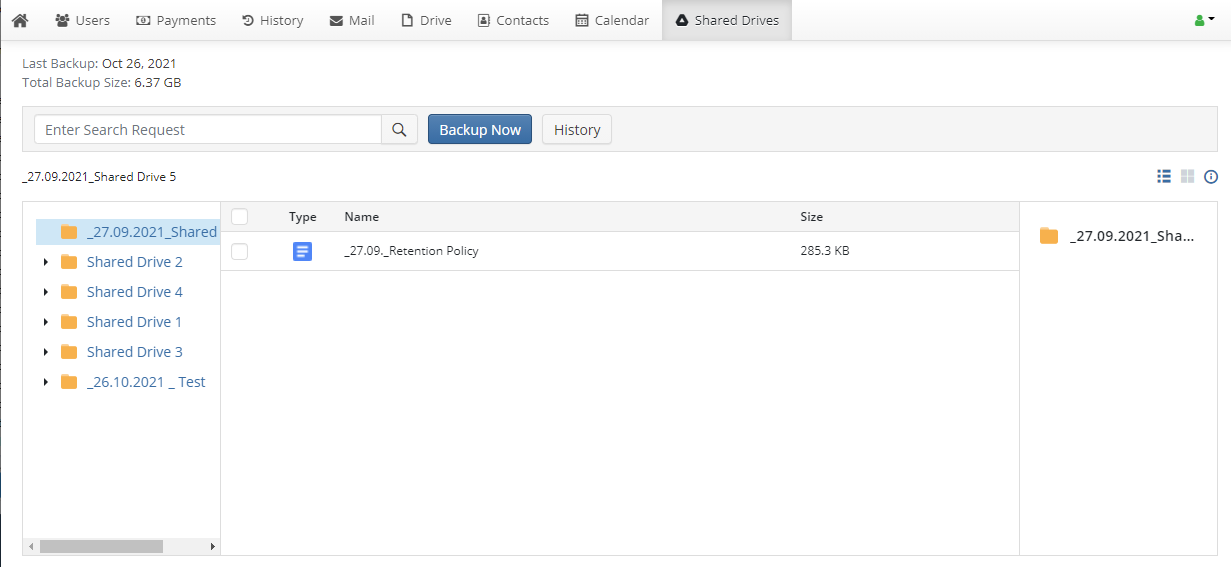Open the Calendar tab
This screenshot has width=1231, height=567.
pos(612,20)
